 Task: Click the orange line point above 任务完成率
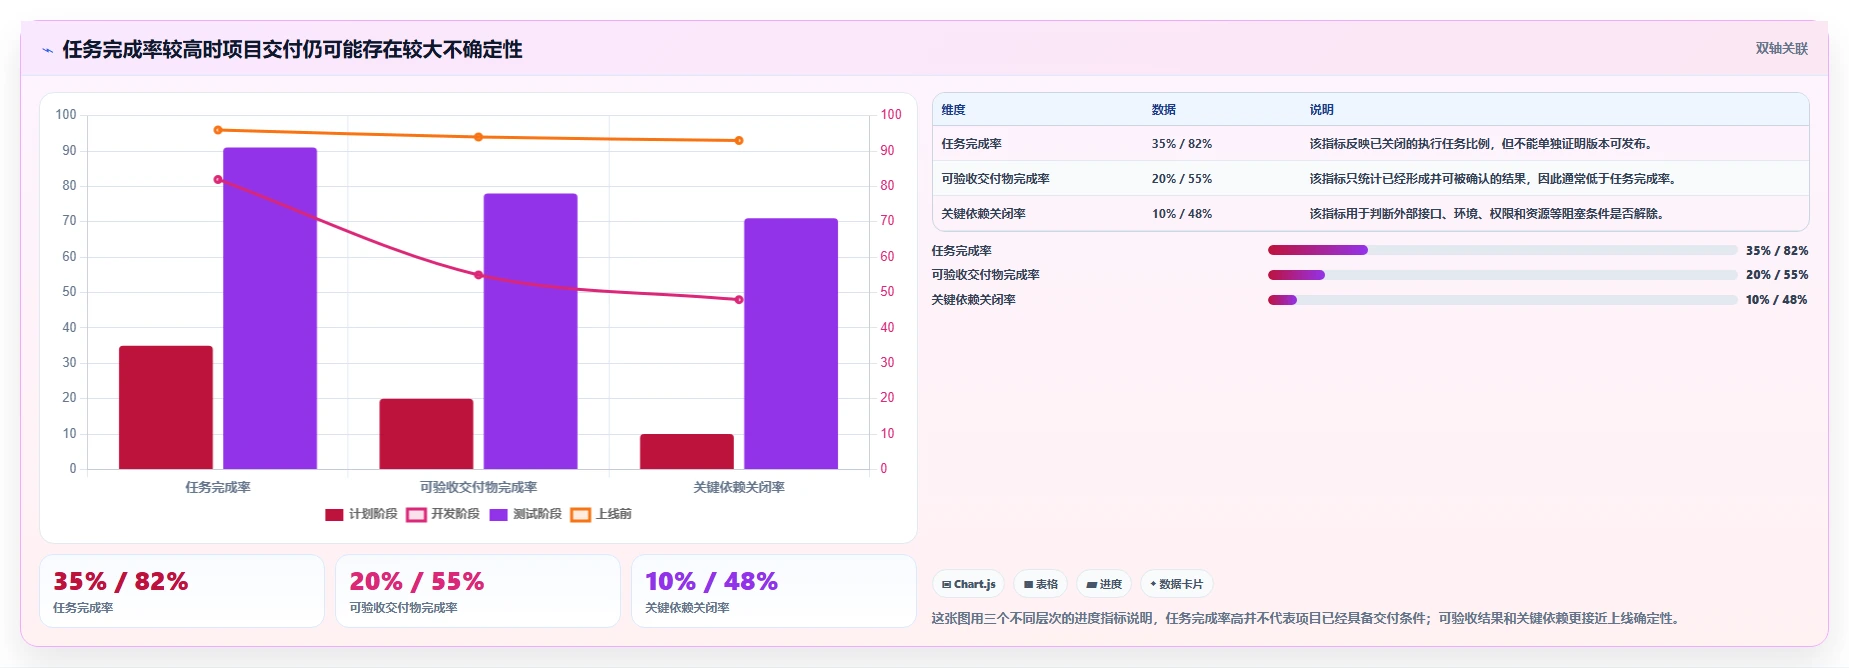point(218,130)
